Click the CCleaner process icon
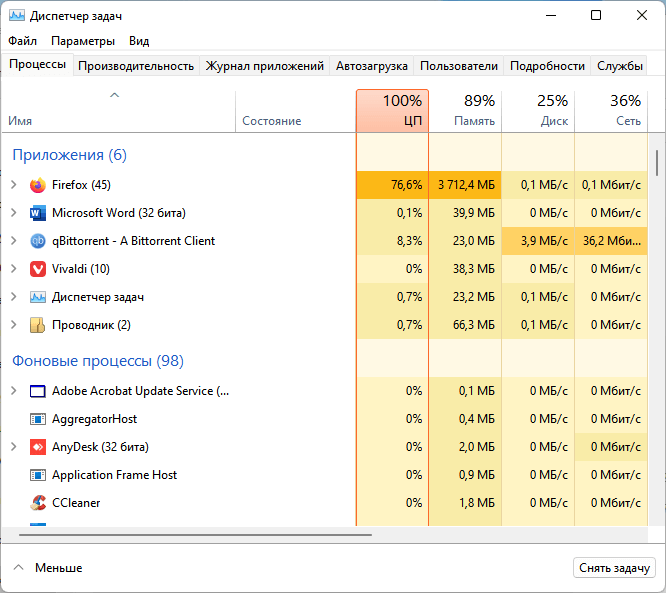Viewport: 666px width, 593px height. pyautogui.click(x=38, y=503)
